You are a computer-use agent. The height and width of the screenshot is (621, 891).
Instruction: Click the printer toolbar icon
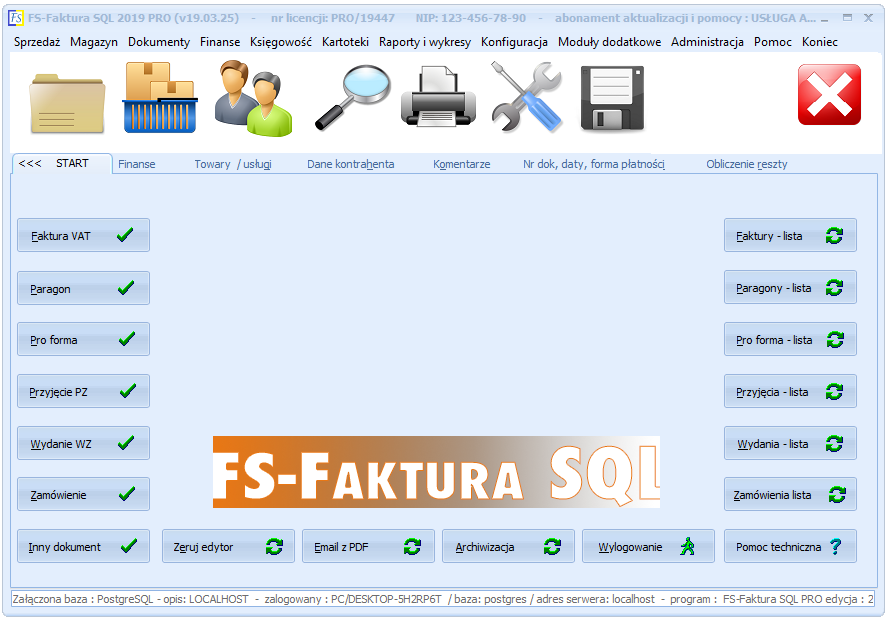(438, 96)
